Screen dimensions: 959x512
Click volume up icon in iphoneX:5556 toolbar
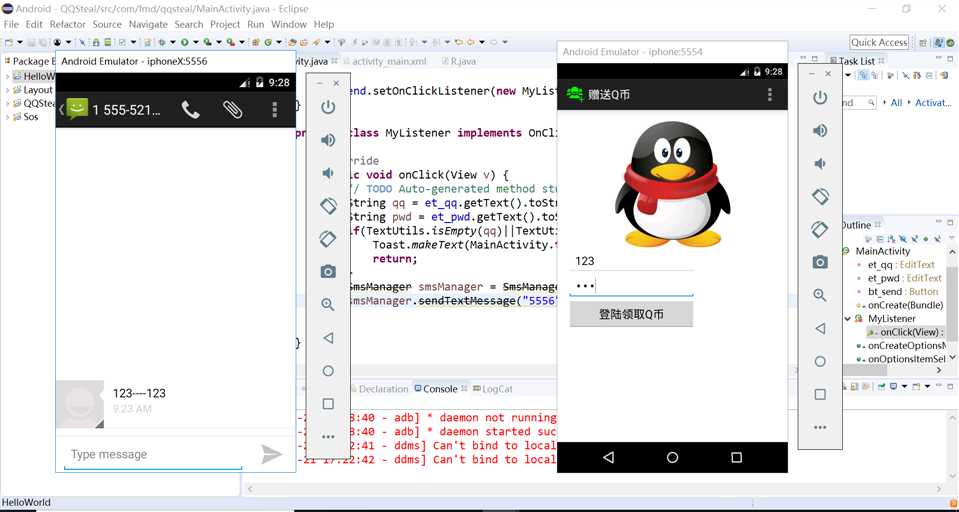click(328, 140)
